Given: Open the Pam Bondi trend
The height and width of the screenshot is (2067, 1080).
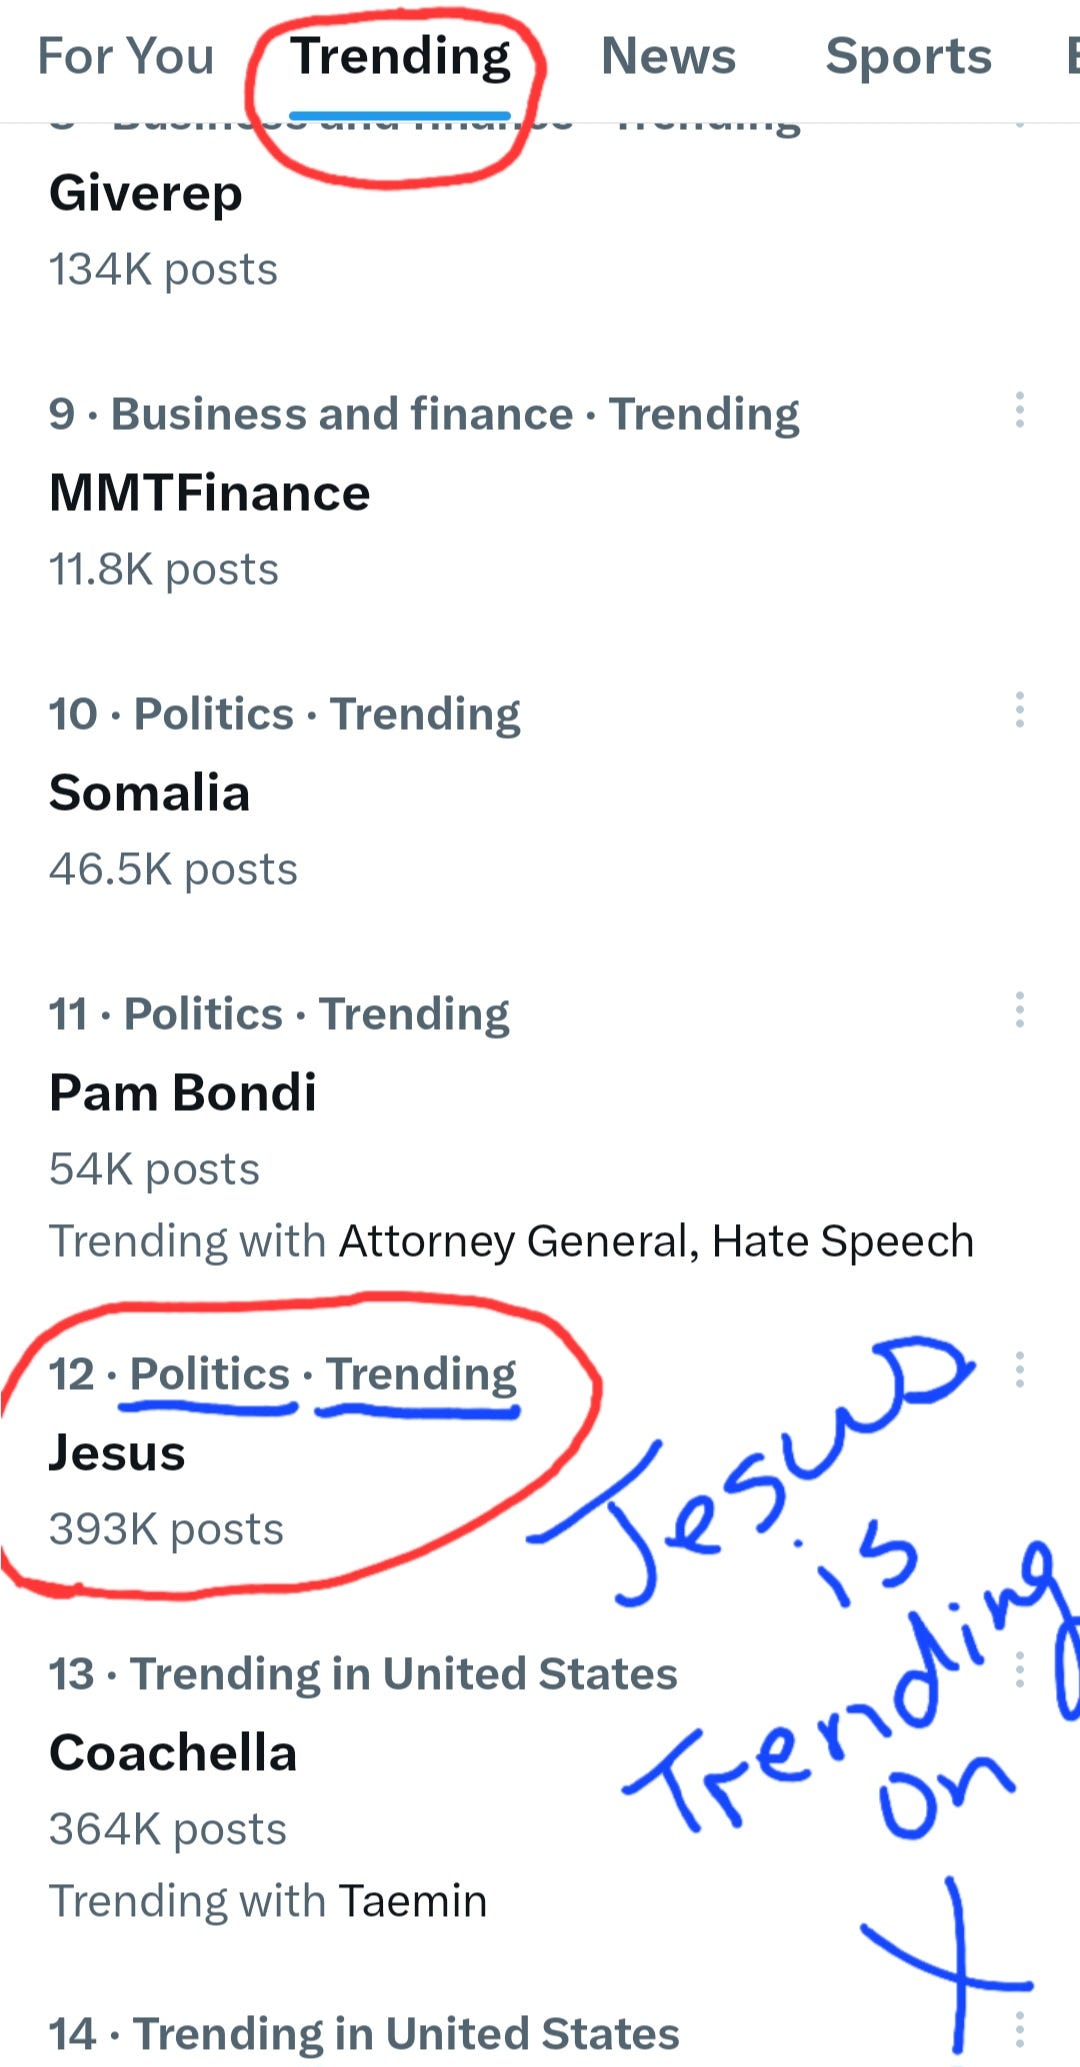Looking at the screenshot, I should (x=183, y=1092).
